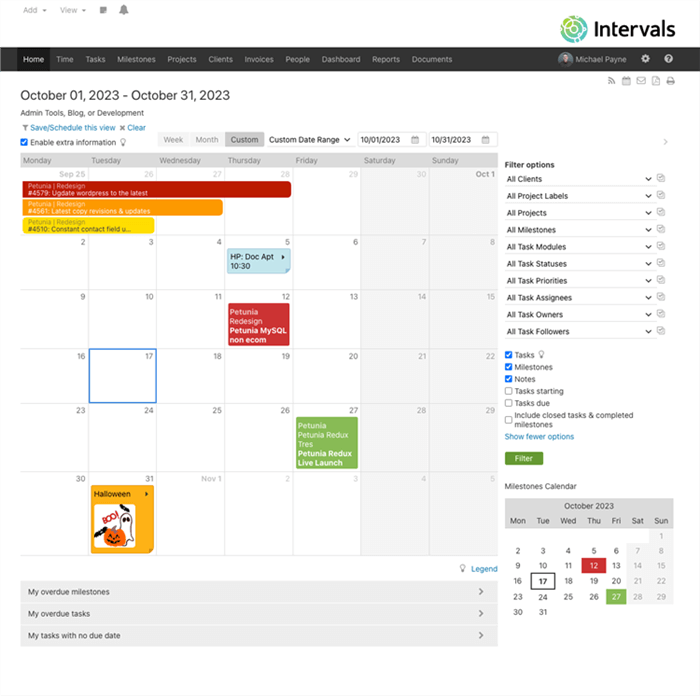Check Include closed tasks & completed milestones

click(x=508, y=420)
